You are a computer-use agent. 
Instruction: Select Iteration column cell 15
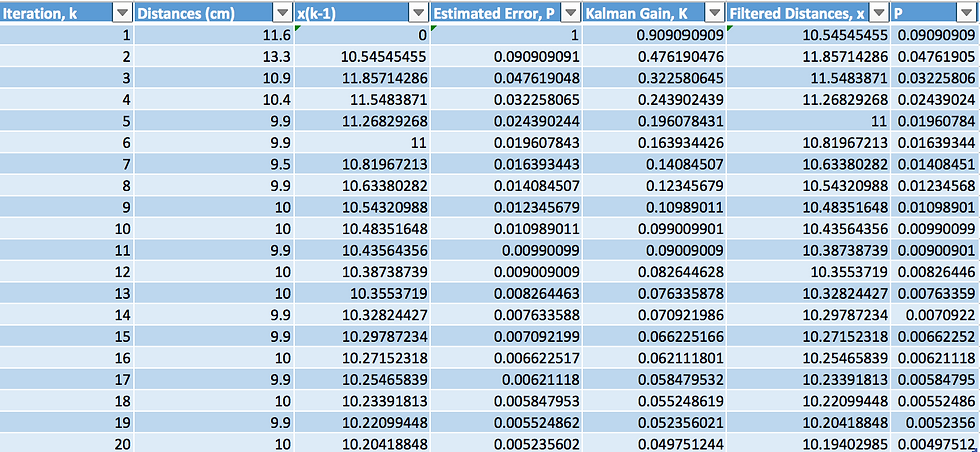tap(66, 336)
